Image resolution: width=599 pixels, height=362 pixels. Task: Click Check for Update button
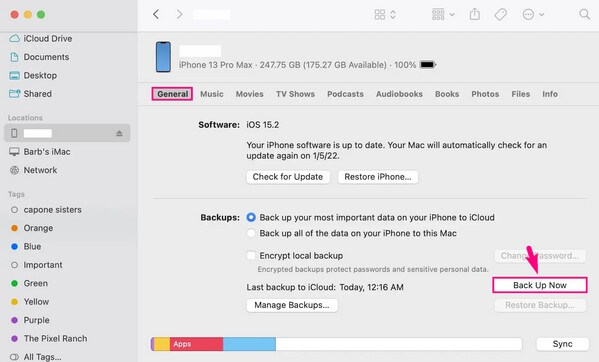click(288, 177)
